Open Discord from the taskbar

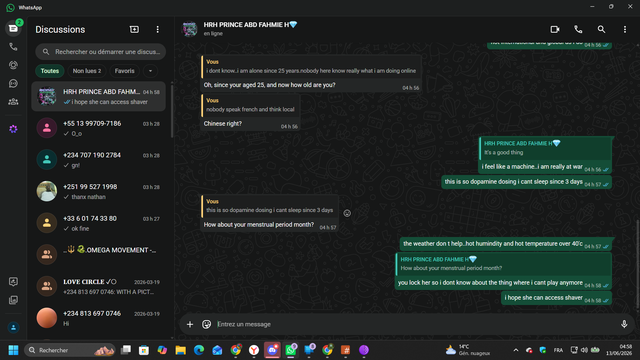tap(272, 350)
